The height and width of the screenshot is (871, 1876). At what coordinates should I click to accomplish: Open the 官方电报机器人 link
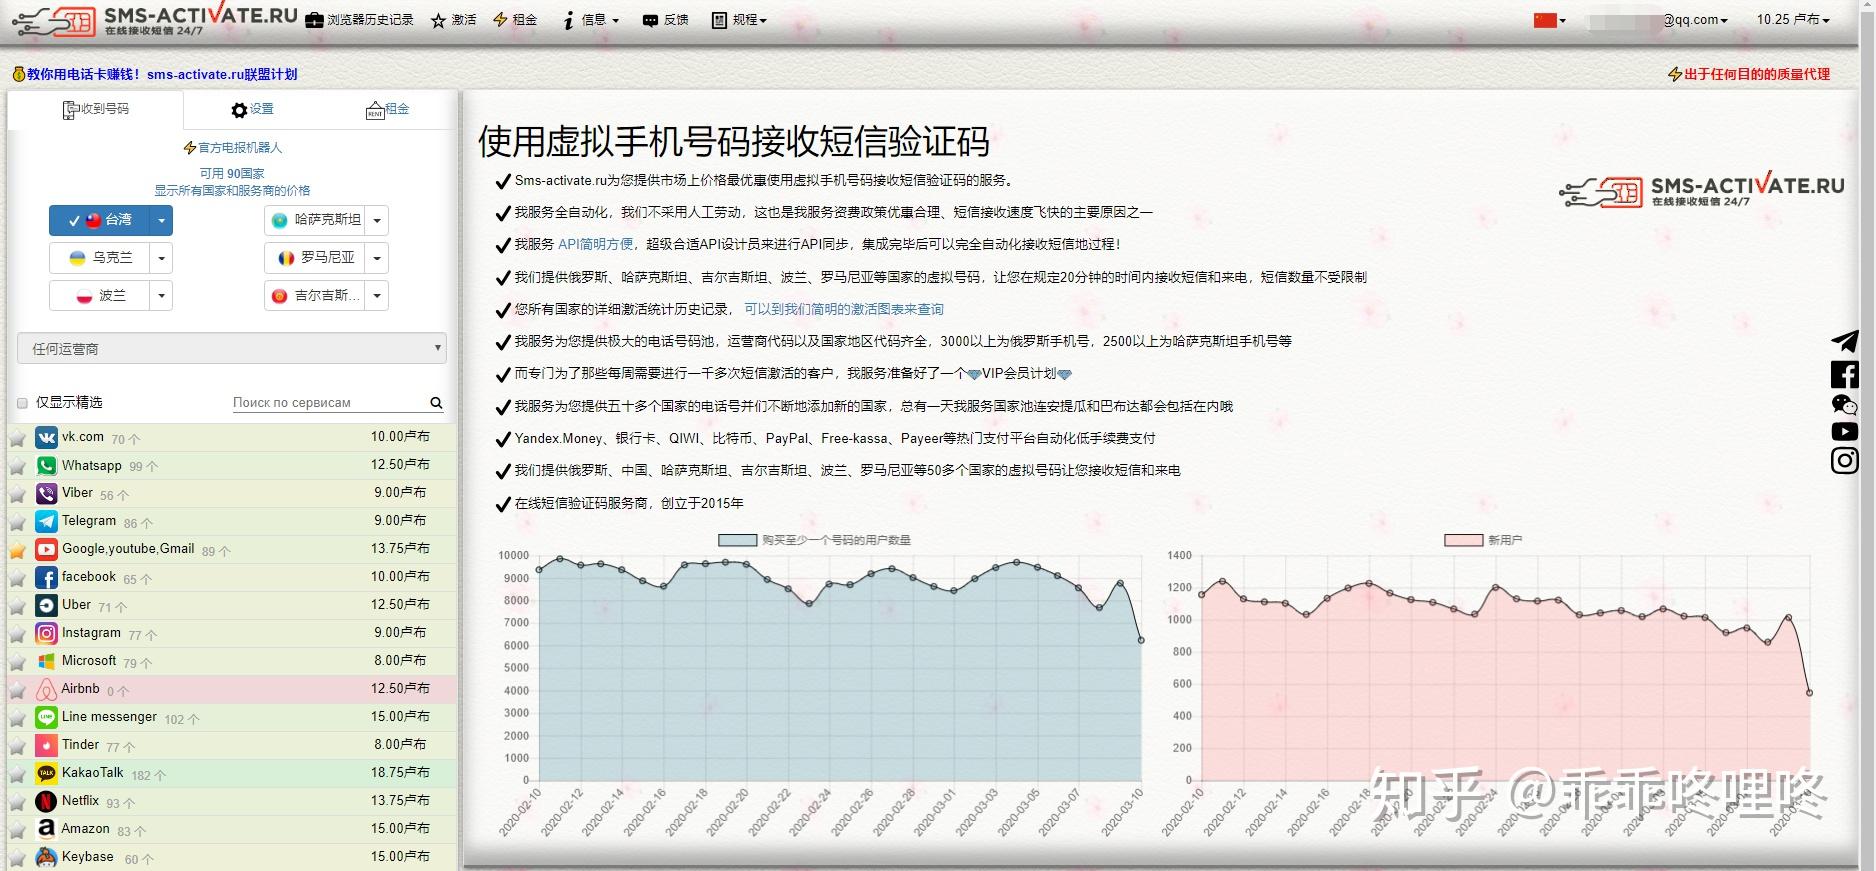coord(233,148)
